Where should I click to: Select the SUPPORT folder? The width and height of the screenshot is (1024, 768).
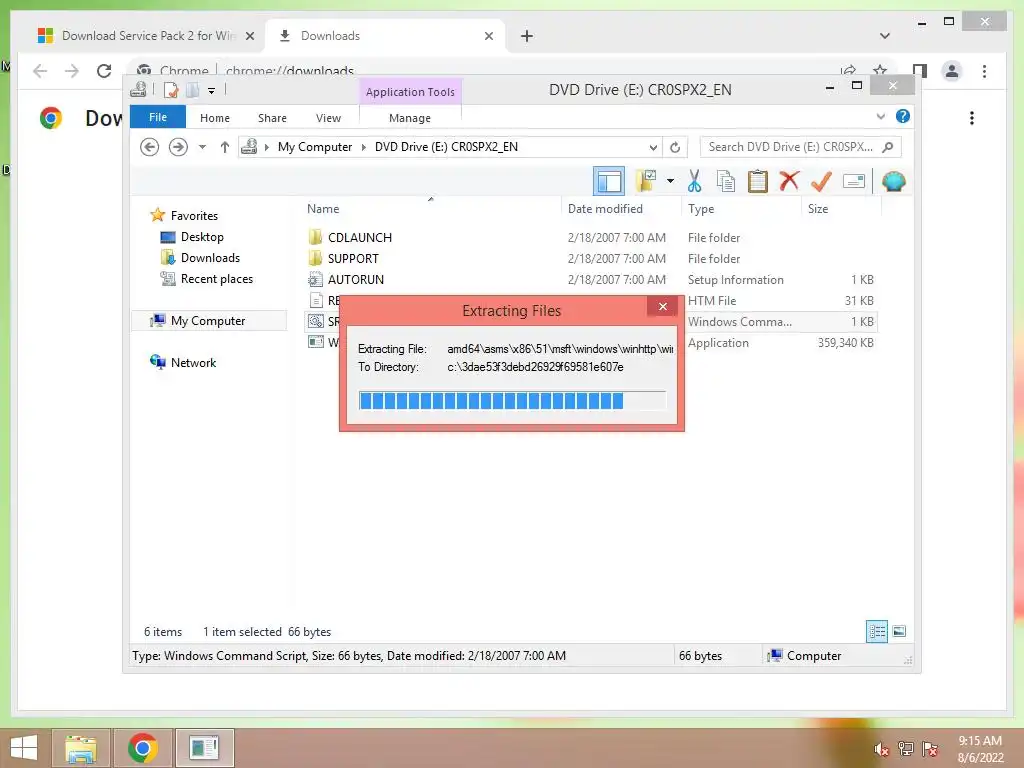click(353, 259)
